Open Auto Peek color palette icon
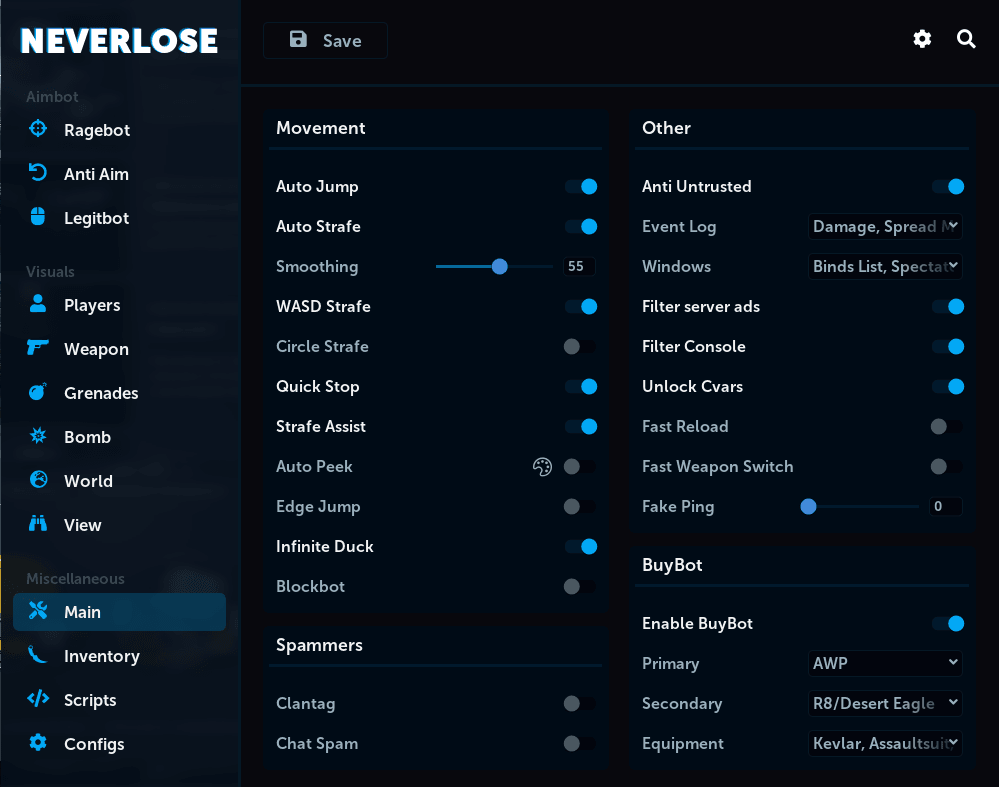999x787 pixels. [542, 467]
